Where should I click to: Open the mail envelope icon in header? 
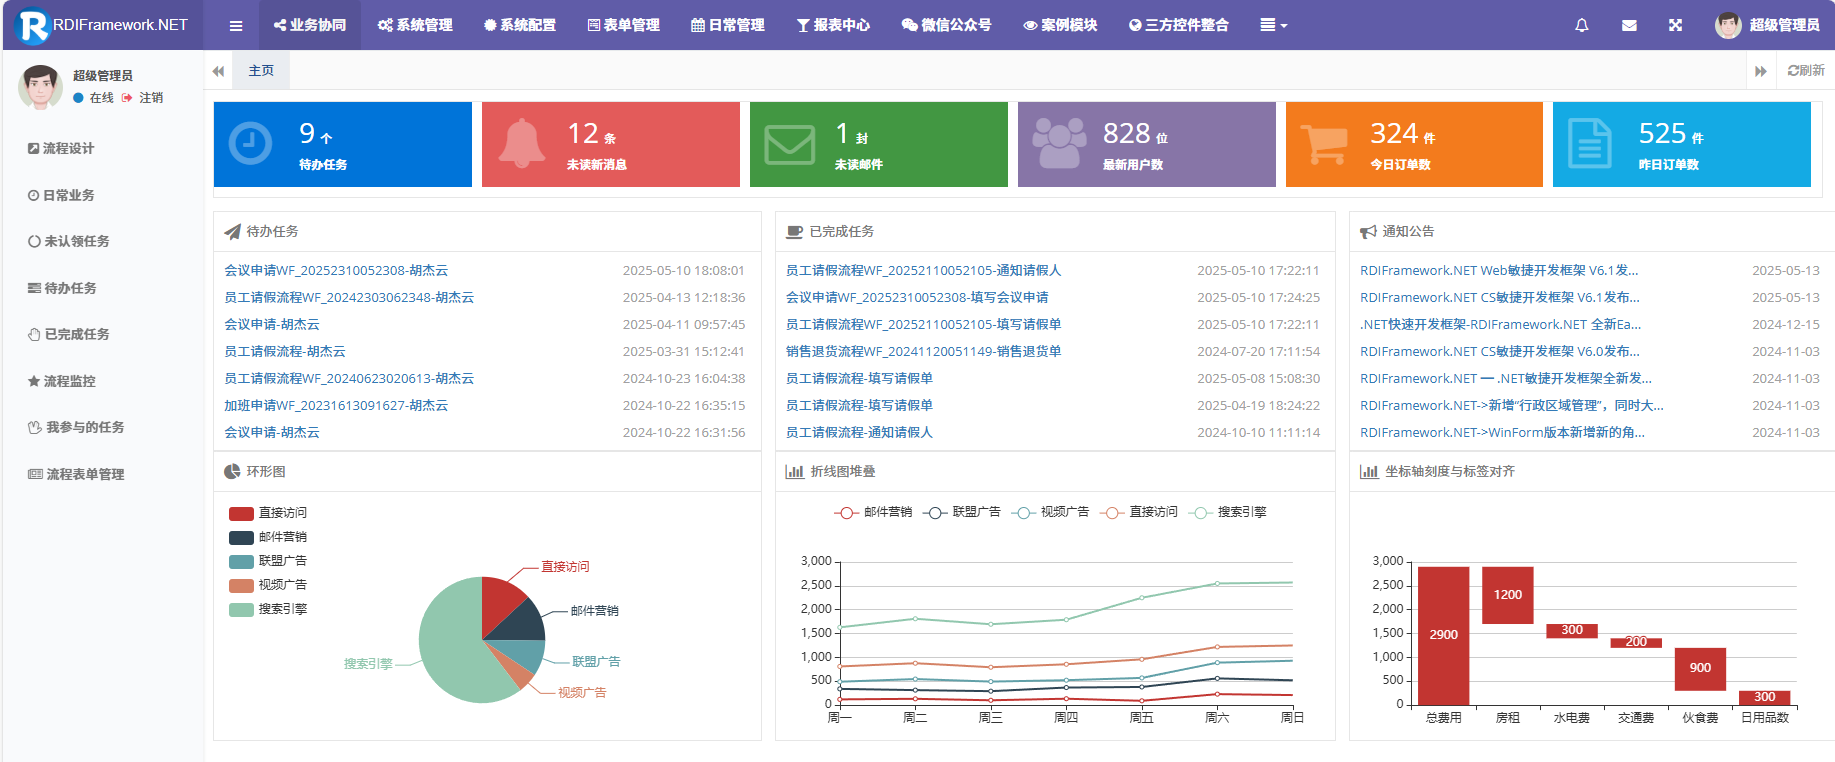point(1629,25)
